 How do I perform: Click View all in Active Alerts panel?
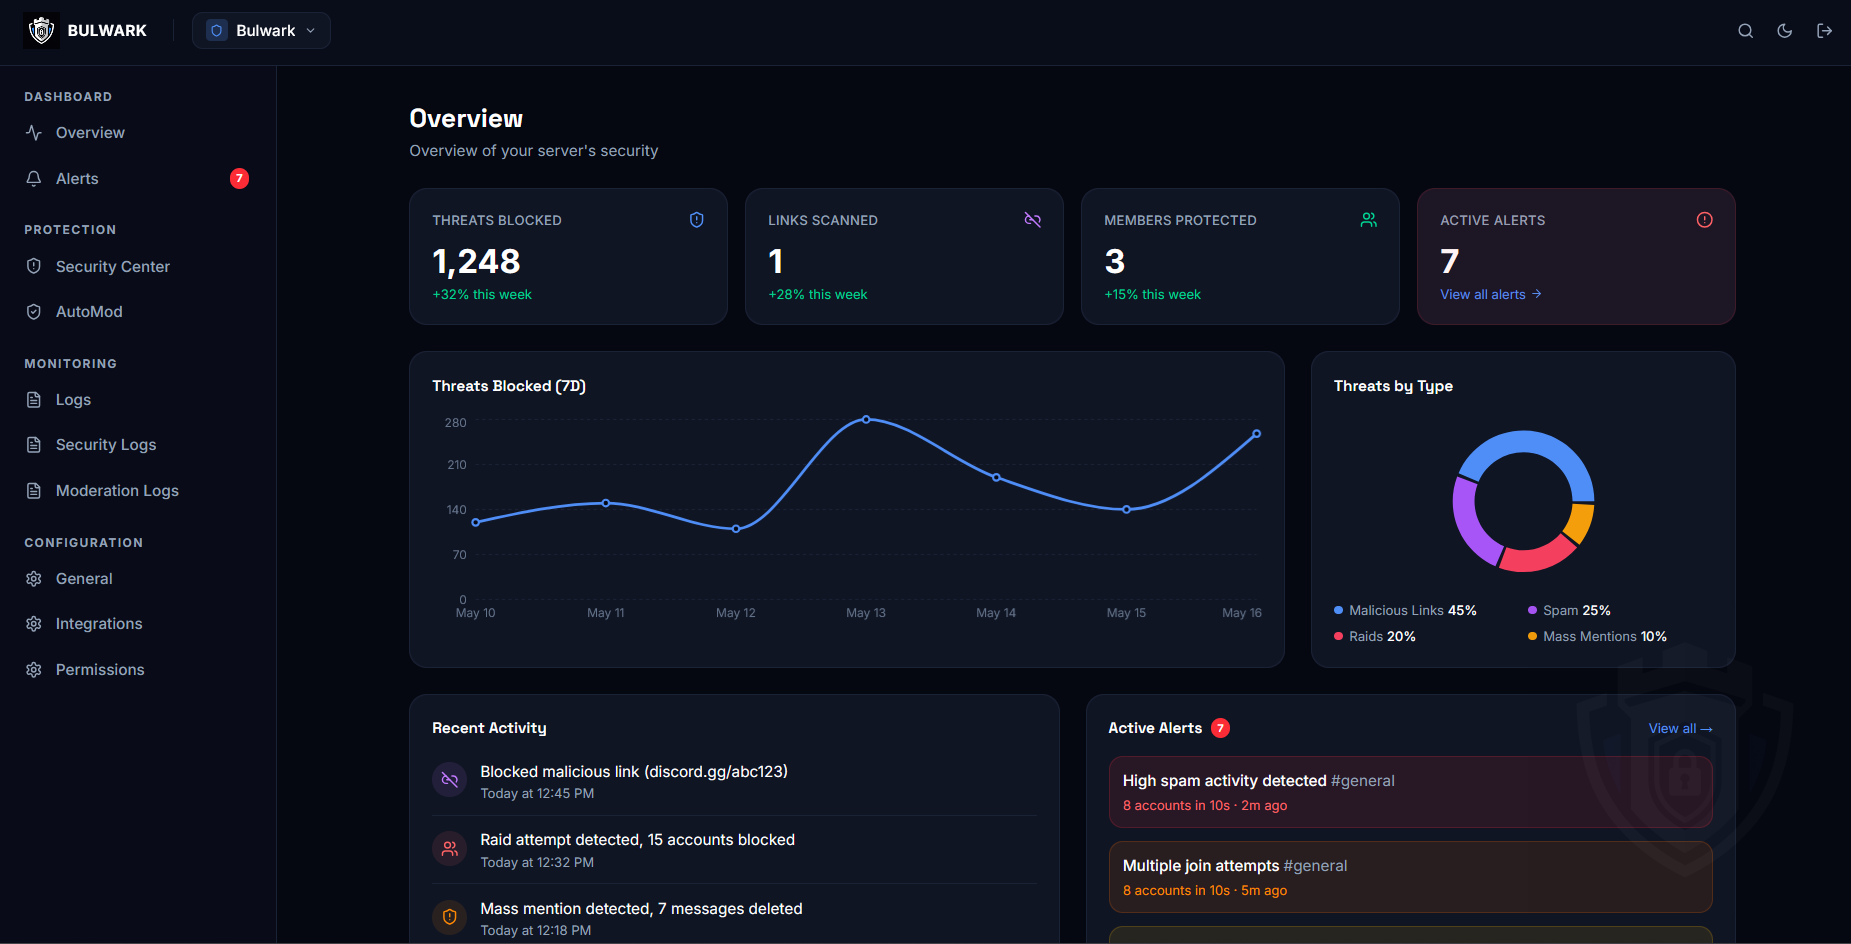pyautogui.click(x=1680, y=729)
